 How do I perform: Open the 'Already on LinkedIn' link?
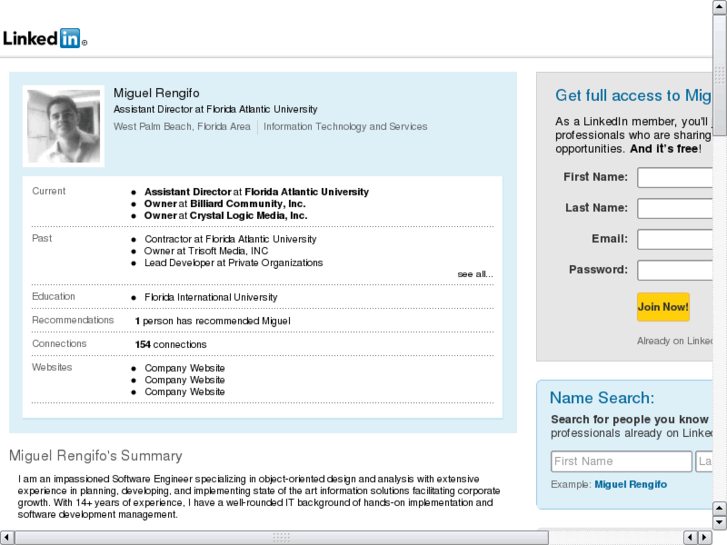pos(675,341)
